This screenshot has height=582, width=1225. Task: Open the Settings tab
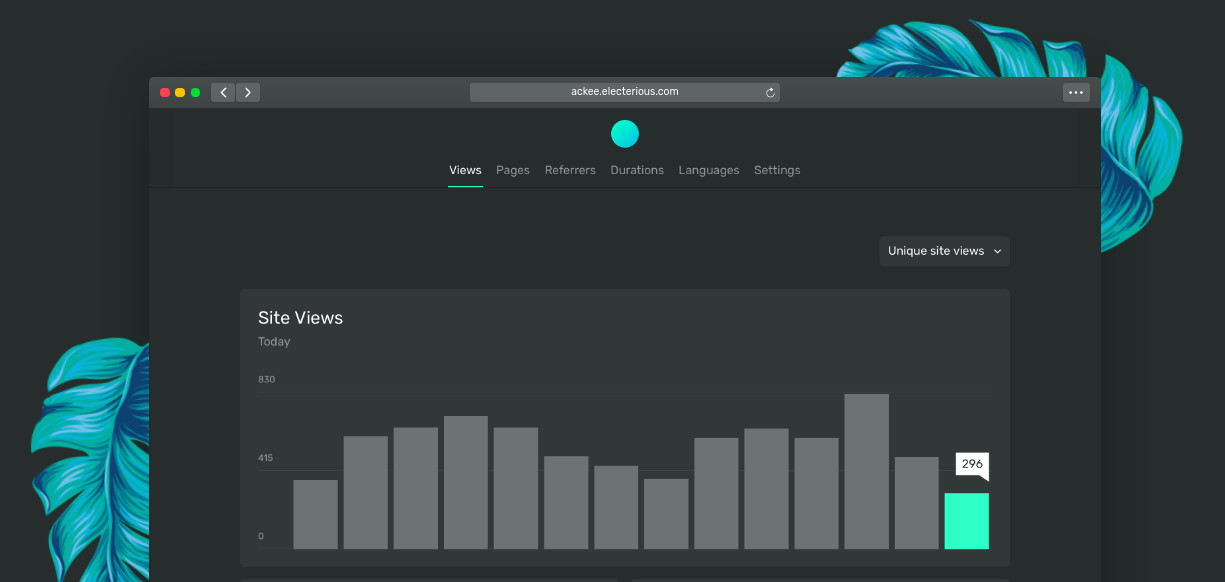click(x=777, y=170)
